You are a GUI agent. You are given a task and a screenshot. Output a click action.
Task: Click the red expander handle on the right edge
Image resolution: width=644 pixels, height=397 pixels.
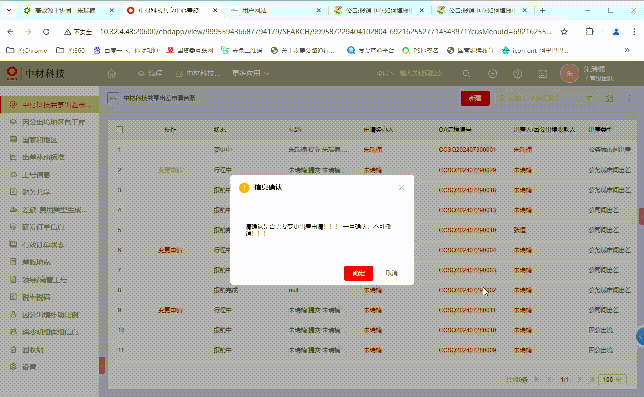(641, 216)
